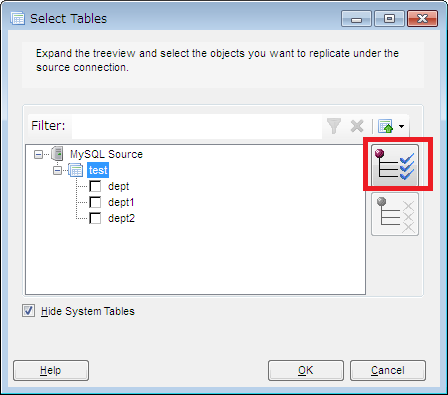Apply the filter funnel icon
This screenshot has height=395, width=448.
click(x=334, y=126)
